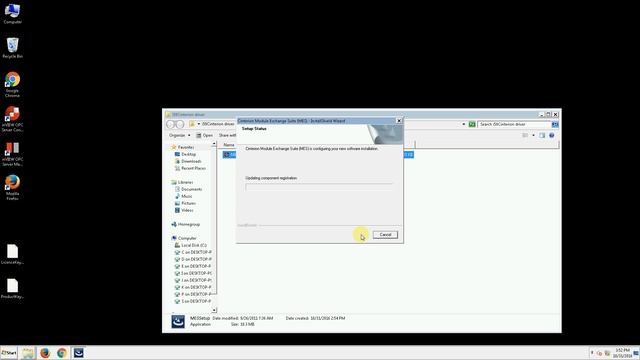Open File Explorer from the taskbar
640x360 pixels.
coord(28,353)
